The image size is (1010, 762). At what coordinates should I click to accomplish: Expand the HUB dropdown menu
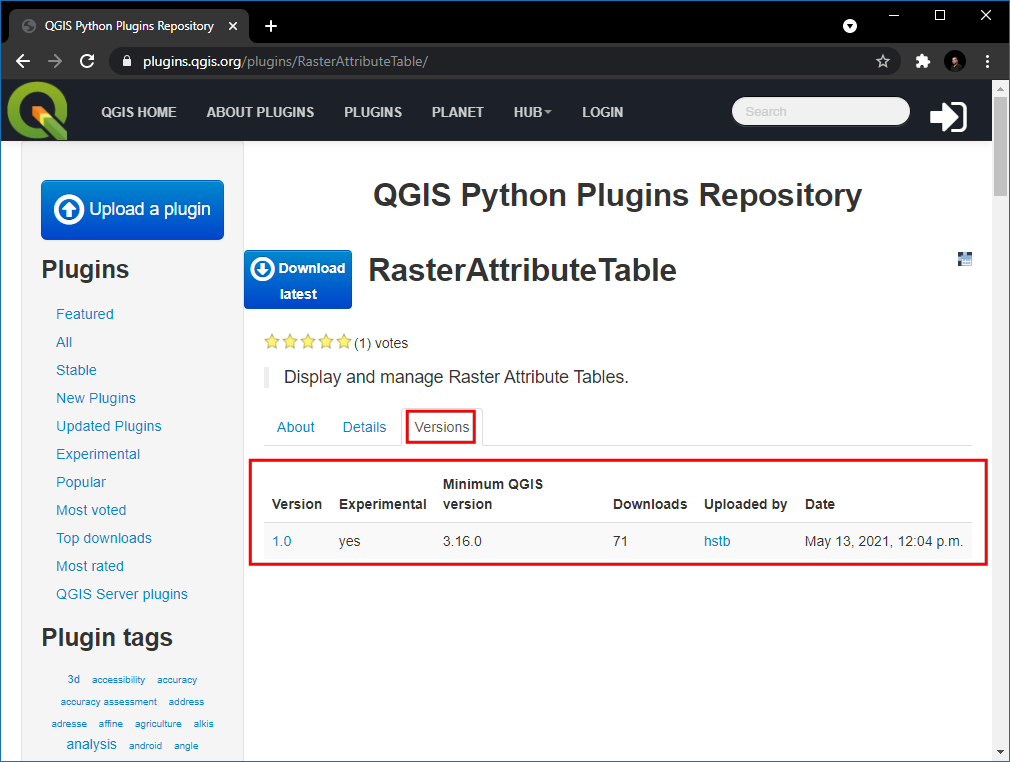point(532,112)
